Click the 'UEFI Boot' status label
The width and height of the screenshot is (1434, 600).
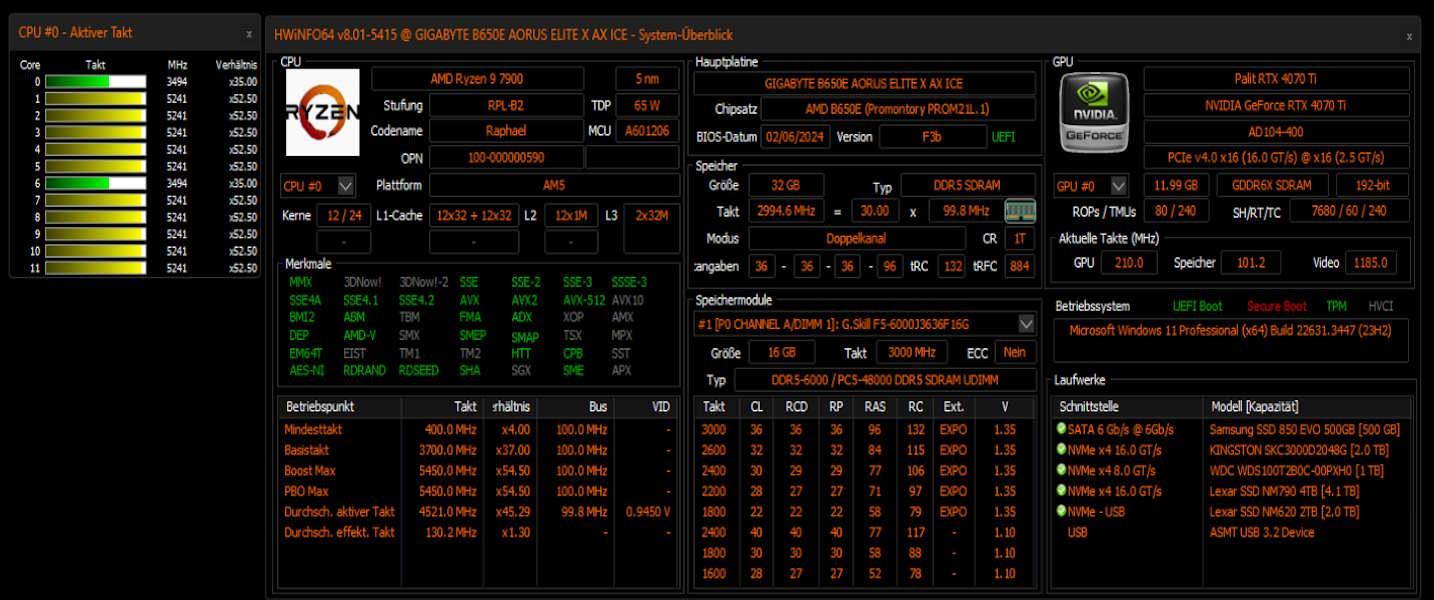tap(1197, 306)
